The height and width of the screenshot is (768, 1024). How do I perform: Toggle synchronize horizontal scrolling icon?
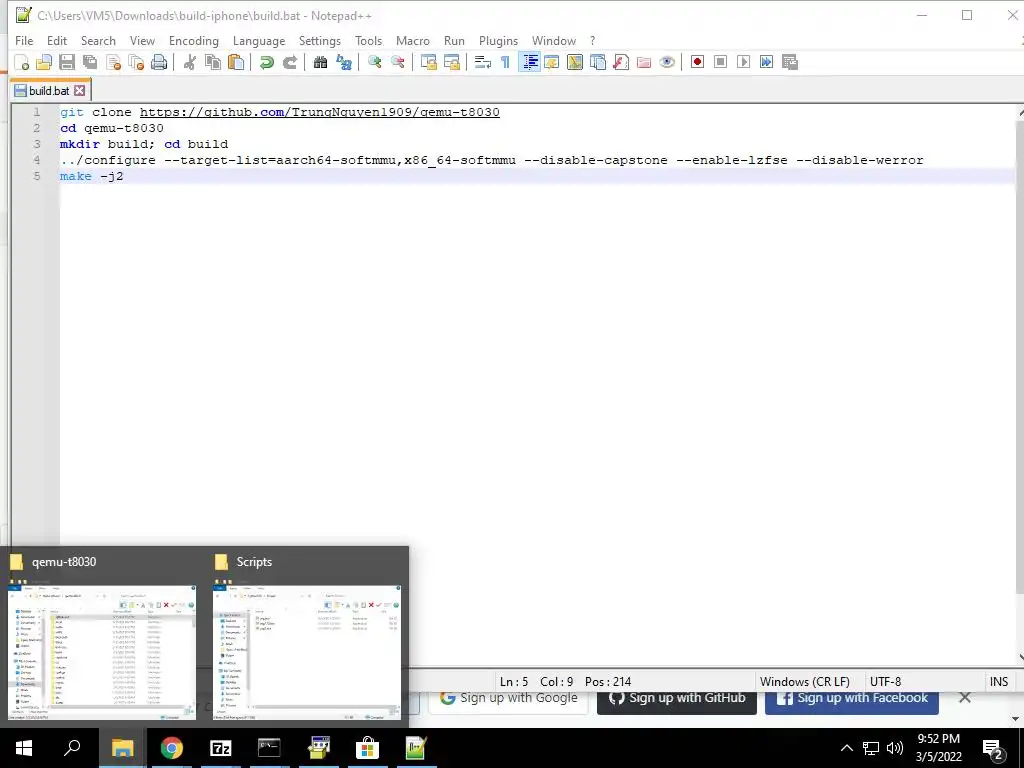pyautogui.click(x=452, y=62)
